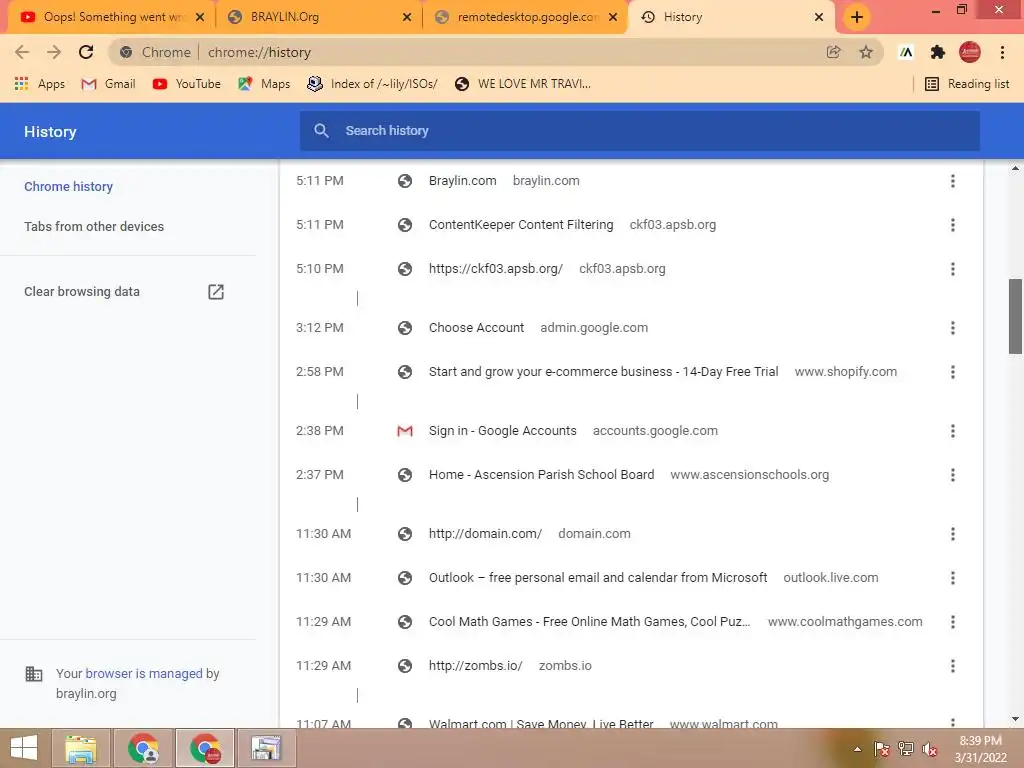
Task: Open the Maps bookmark
Action: click(264, 84)
